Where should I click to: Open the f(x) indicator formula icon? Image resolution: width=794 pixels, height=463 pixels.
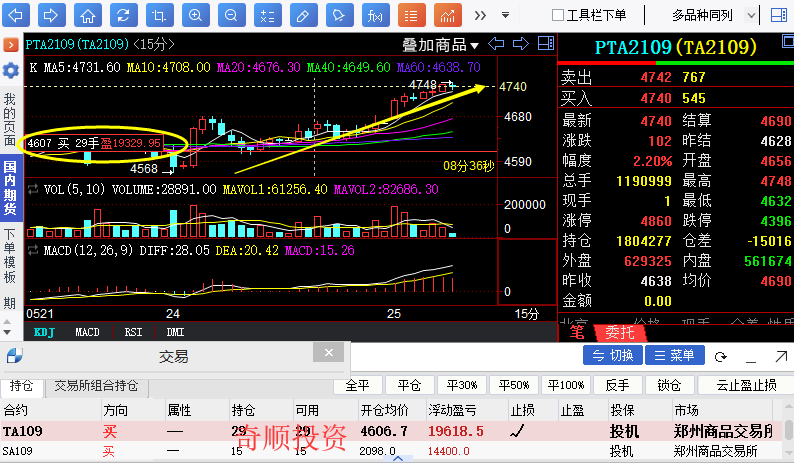(375, 15)
